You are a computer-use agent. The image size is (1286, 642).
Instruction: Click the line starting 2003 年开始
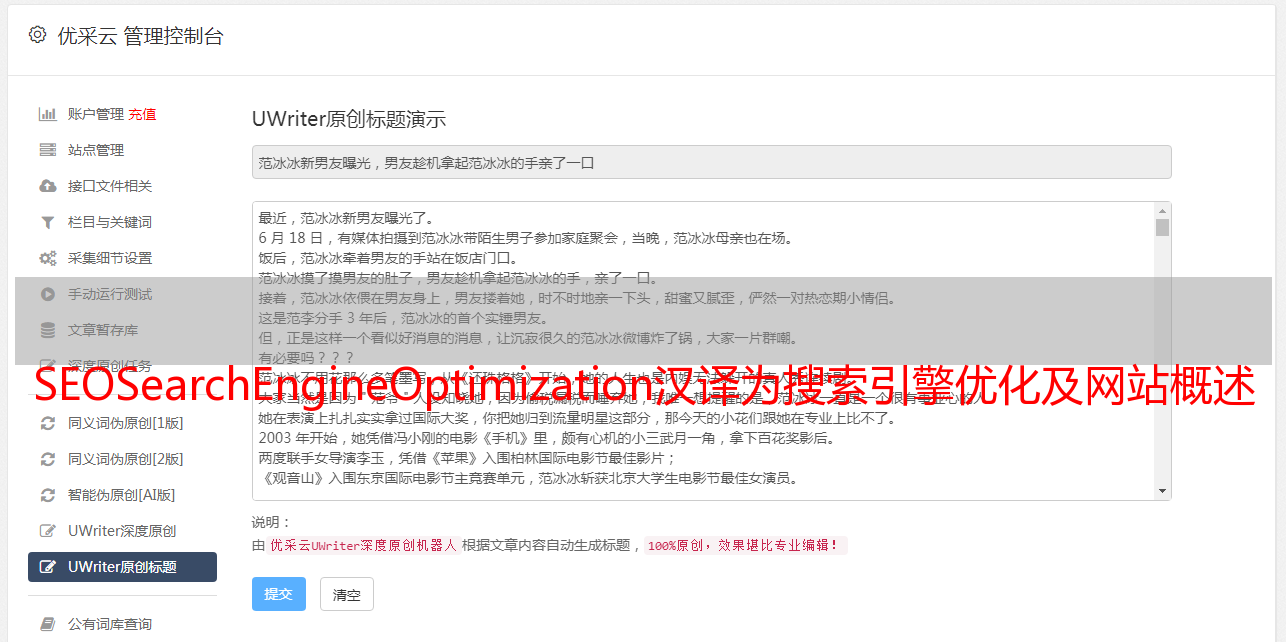coord(547,438)
